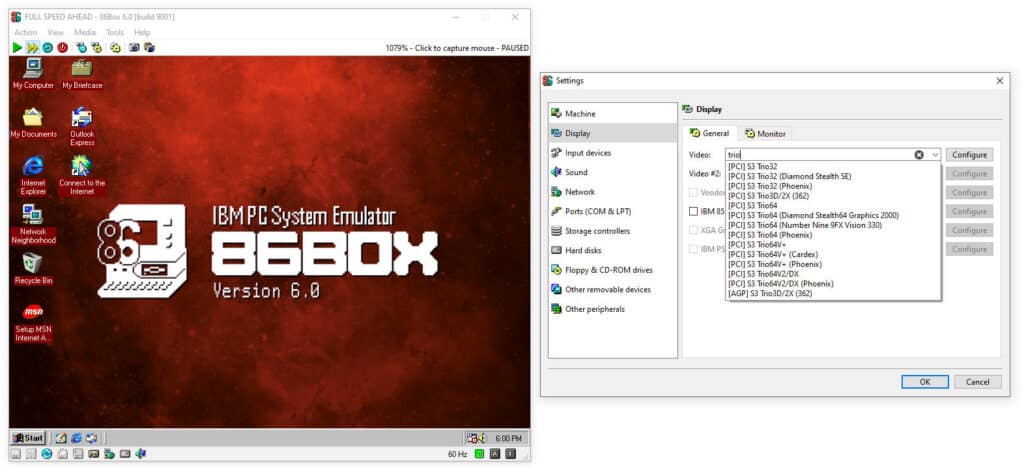Open the Other peripherals category
This screenshot has height=470, width=1024.
613,309
